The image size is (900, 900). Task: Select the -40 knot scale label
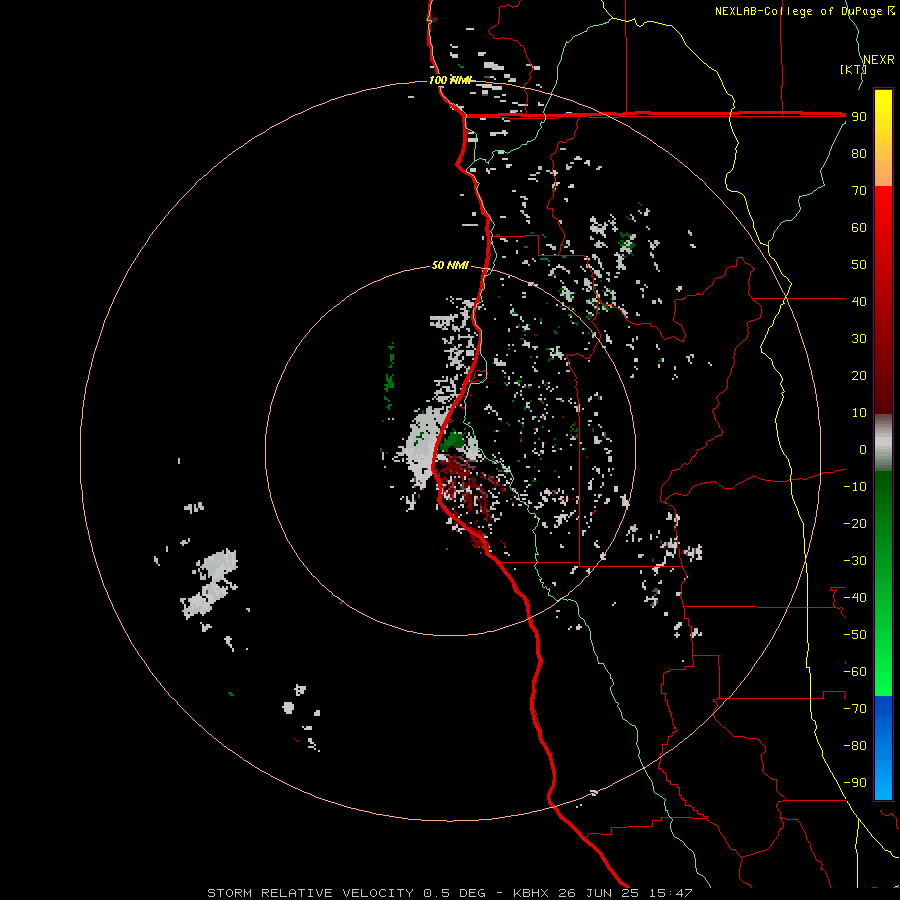[x=855, y=598]
